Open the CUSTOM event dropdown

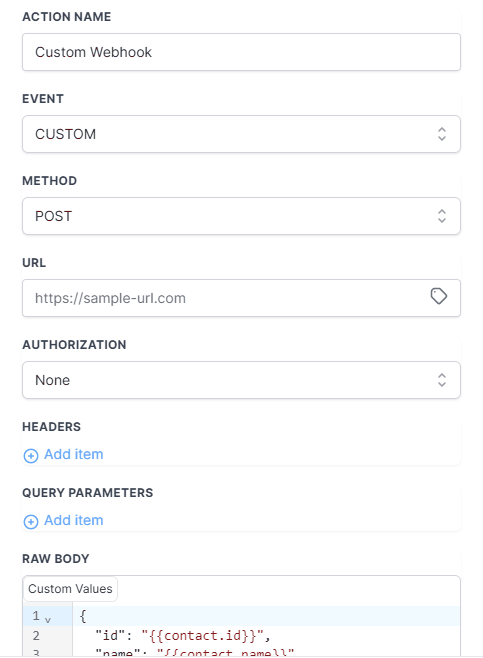click(241, 134)
